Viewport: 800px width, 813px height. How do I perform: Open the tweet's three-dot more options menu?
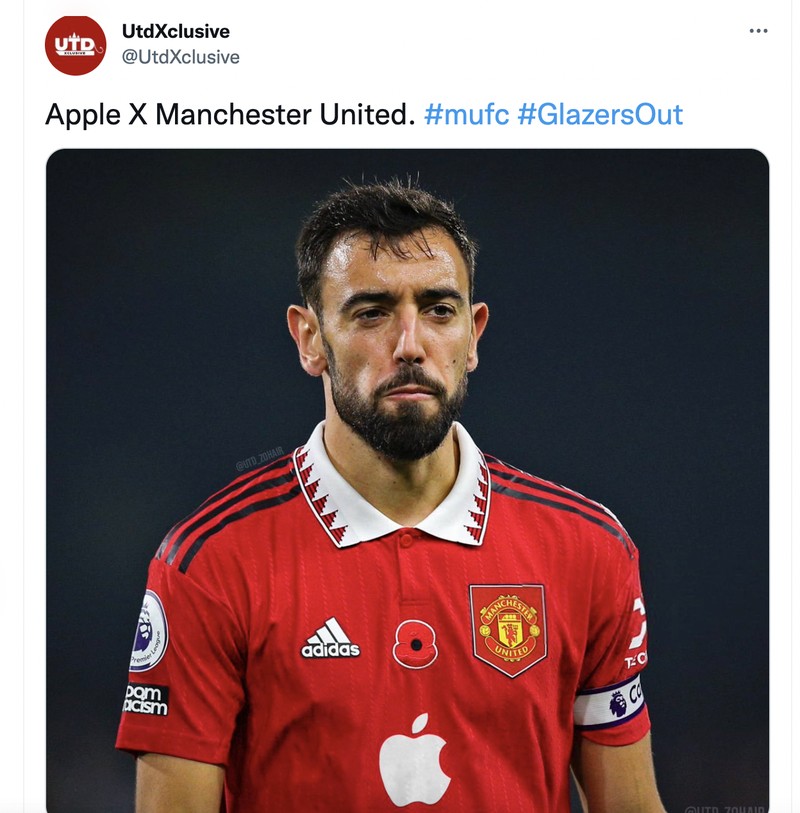pyautogui.click(x=758, y=31)
